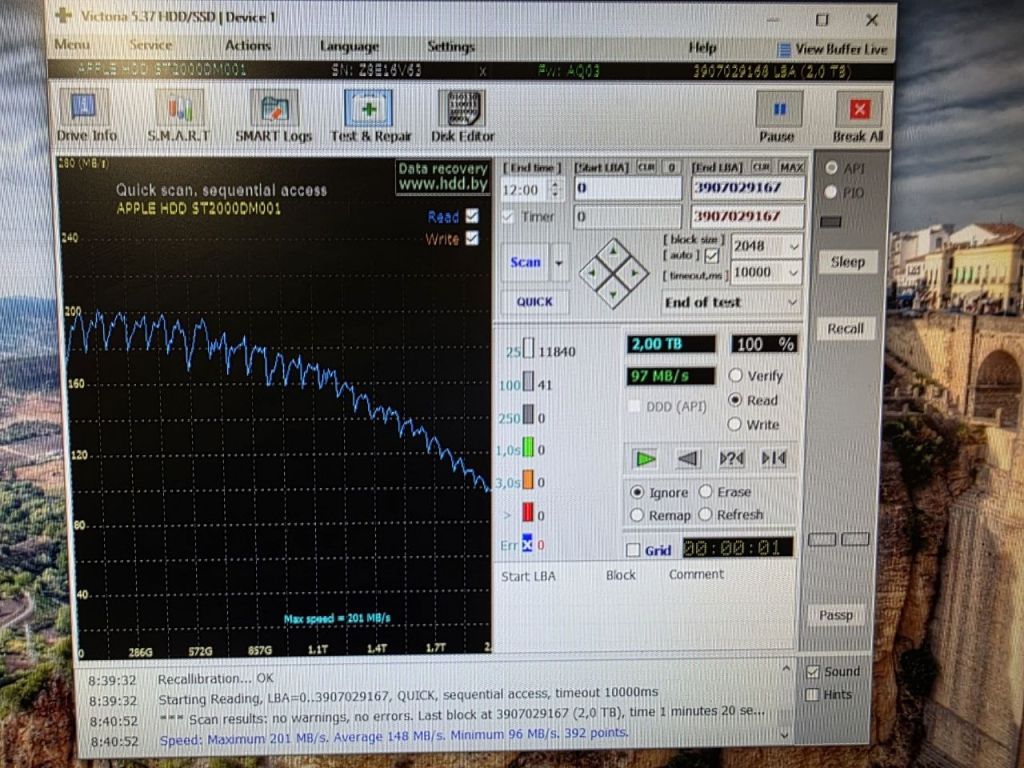
Task: Open the Scan button dropdown arrow
Action: pyautogui.click(x=559, y=263)
